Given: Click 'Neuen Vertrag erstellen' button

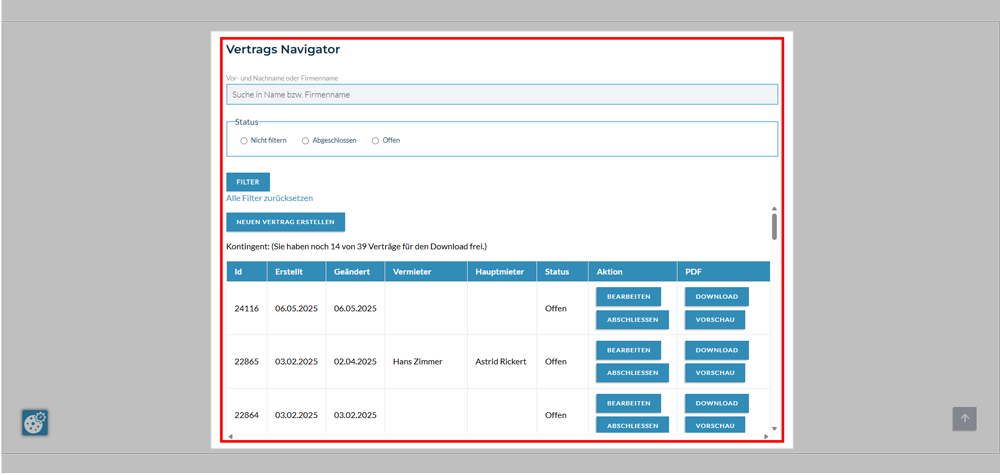Looking at the screenshot, I should [285, 222].
